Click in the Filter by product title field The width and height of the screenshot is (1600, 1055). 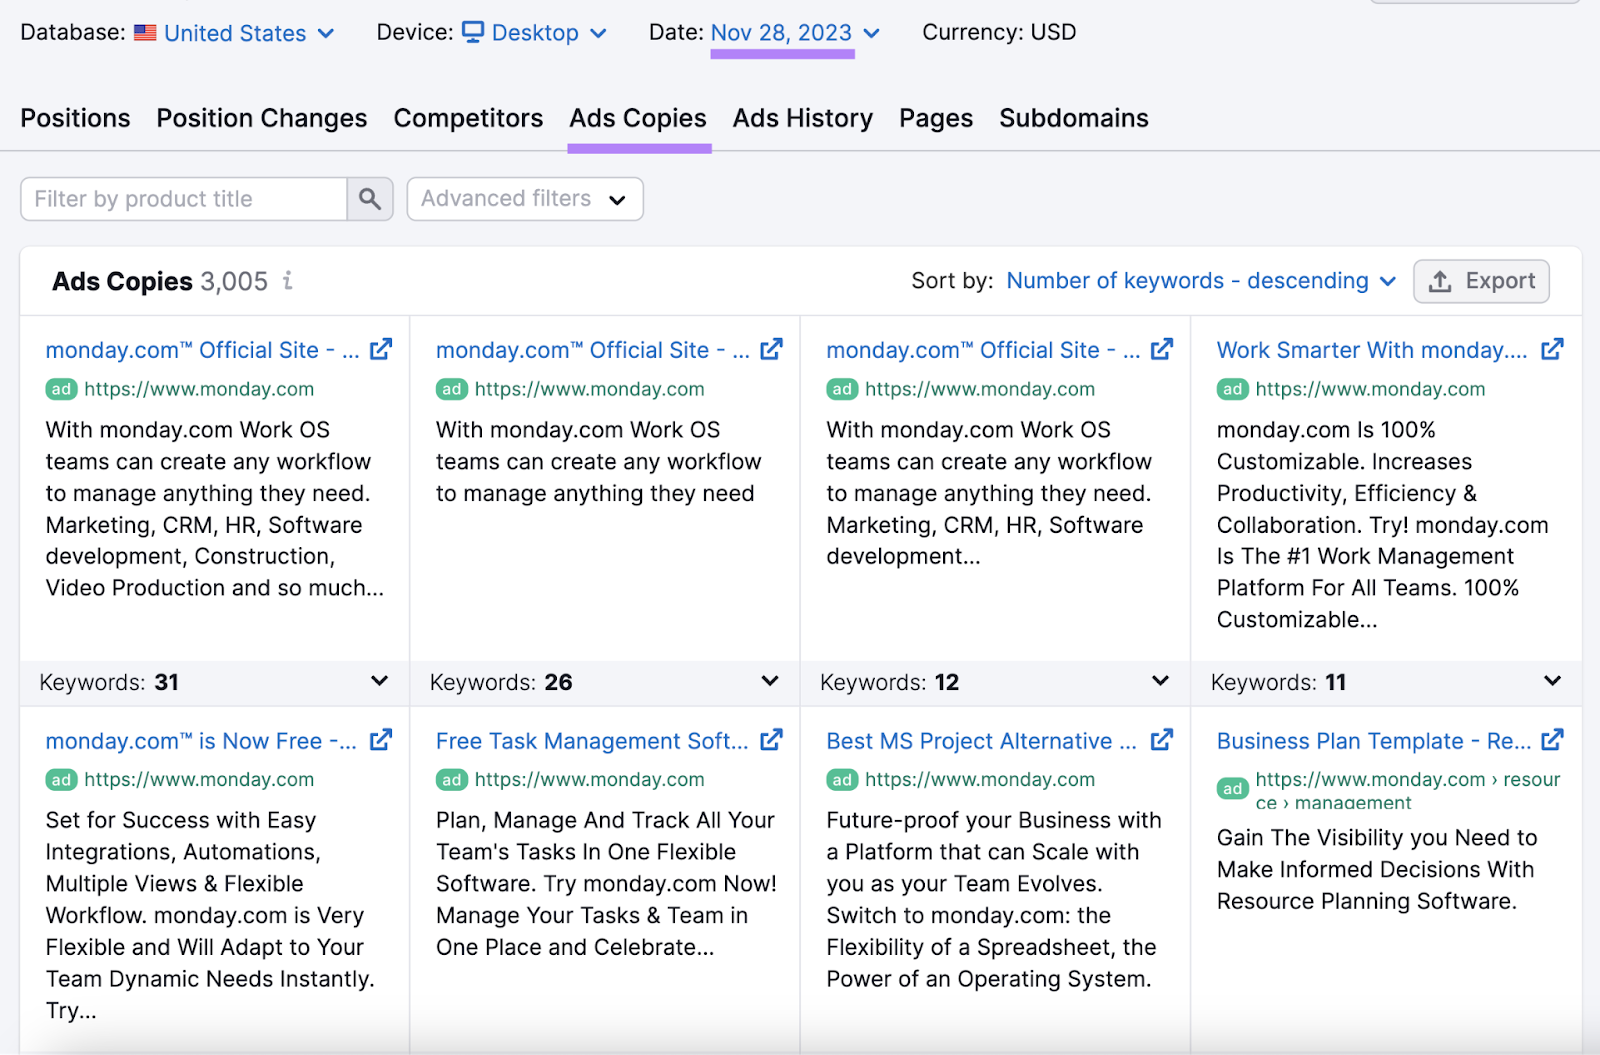180,198
